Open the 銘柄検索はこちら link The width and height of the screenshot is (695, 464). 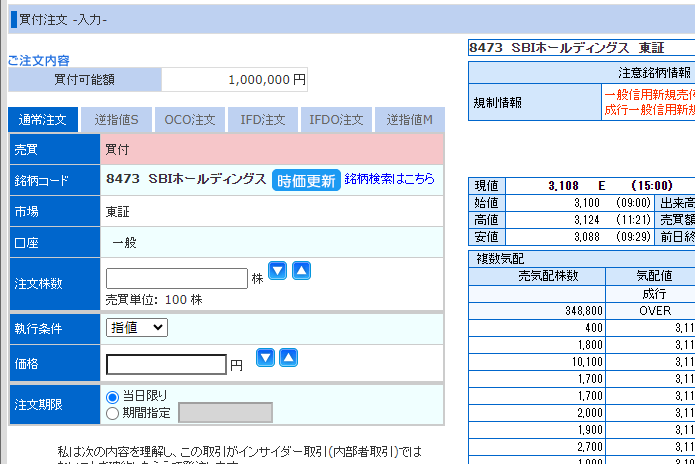pos(390,179)
